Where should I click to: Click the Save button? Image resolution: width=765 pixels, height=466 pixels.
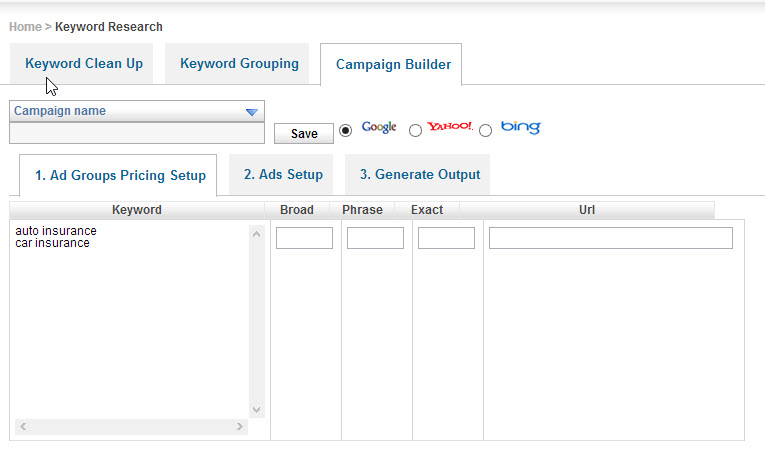(304, 133)
